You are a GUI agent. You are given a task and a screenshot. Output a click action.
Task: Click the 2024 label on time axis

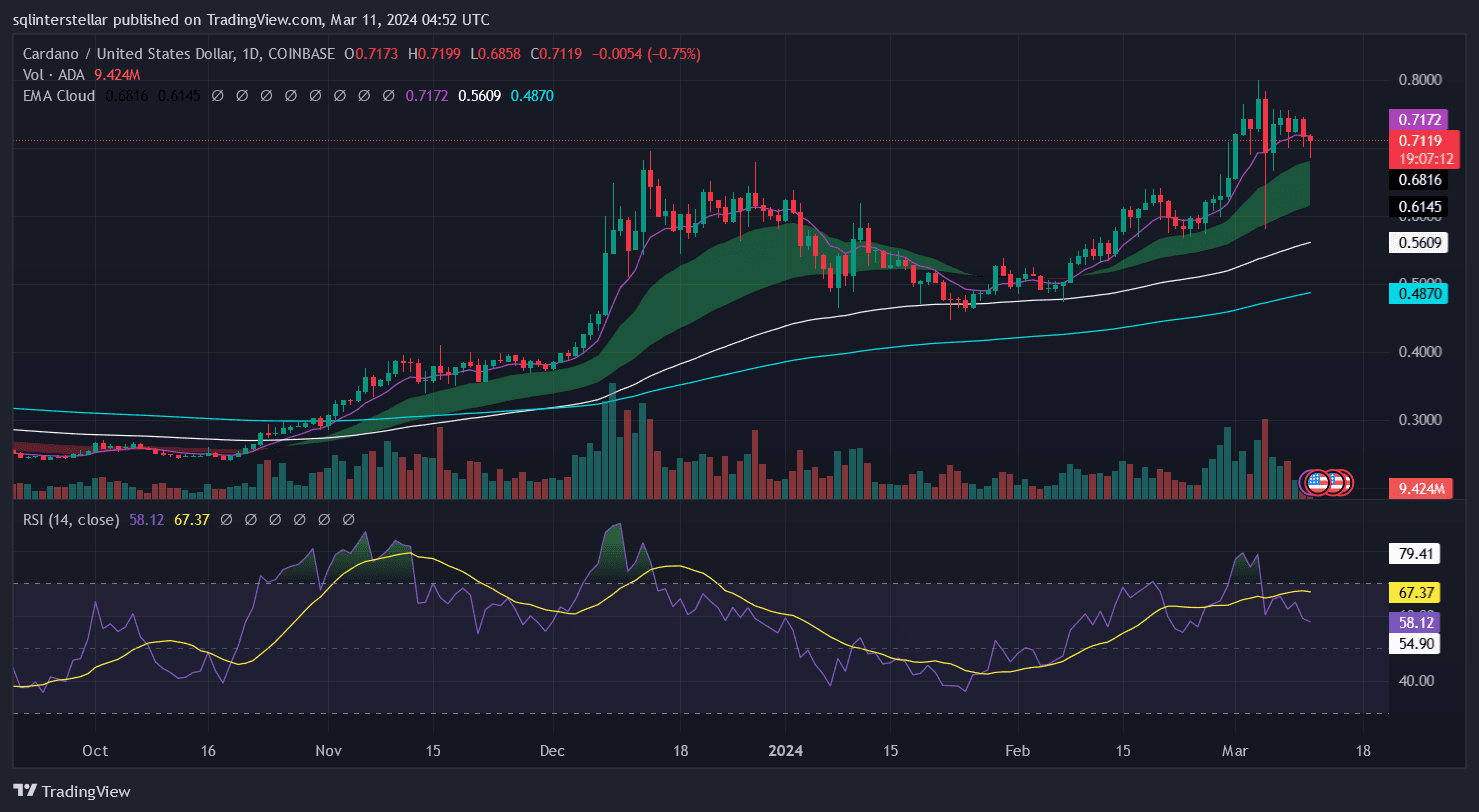[x=784, y=751]
